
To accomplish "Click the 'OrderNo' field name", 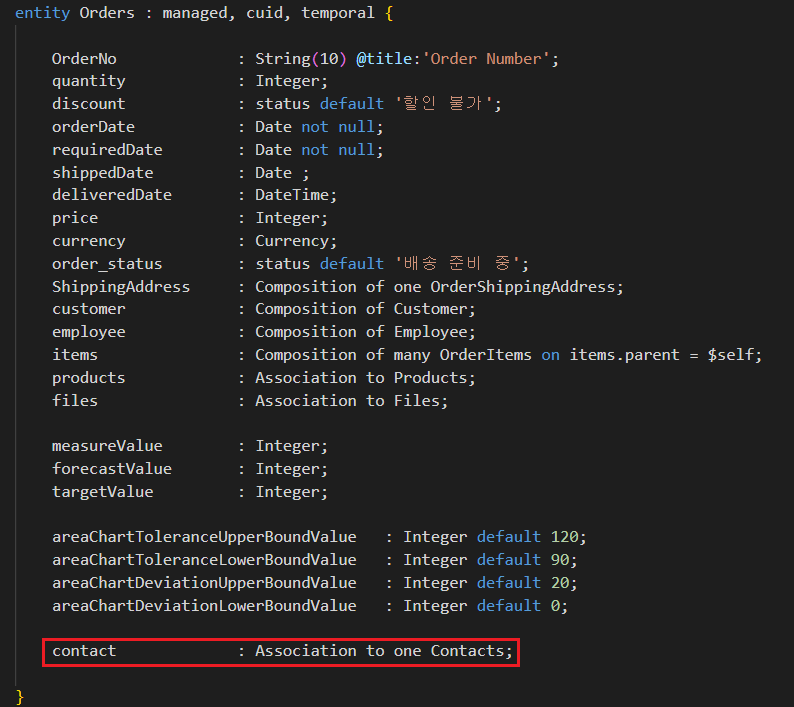I will click(84, 59).
